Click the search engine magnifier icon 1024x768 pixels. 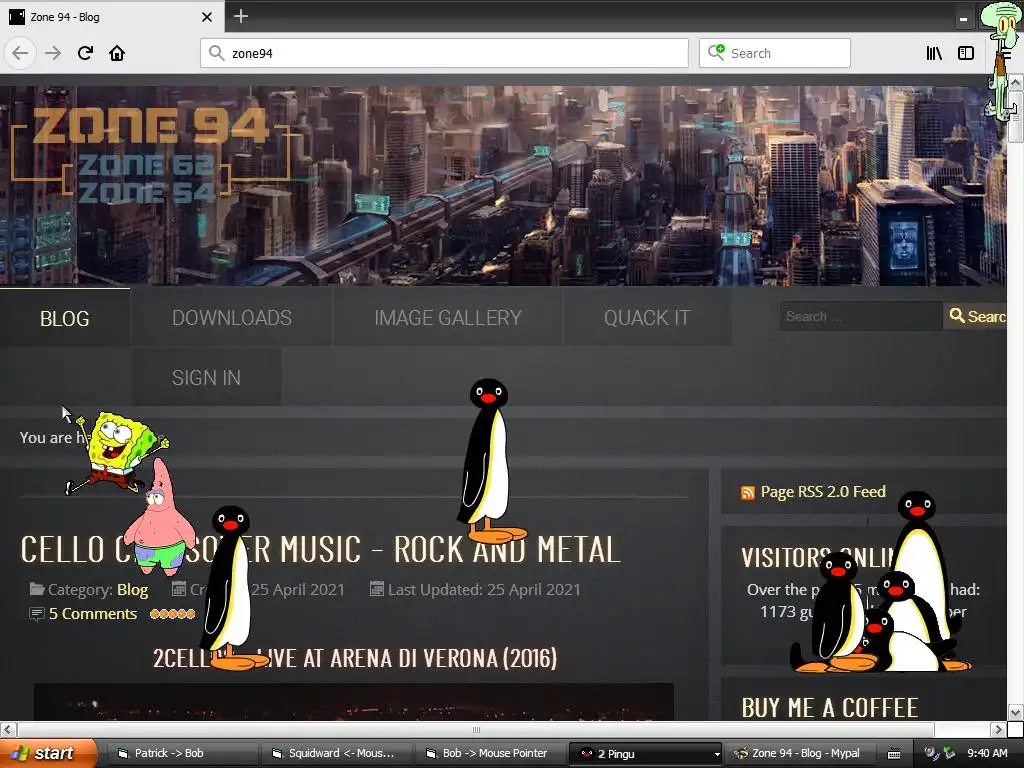(716, 52)
